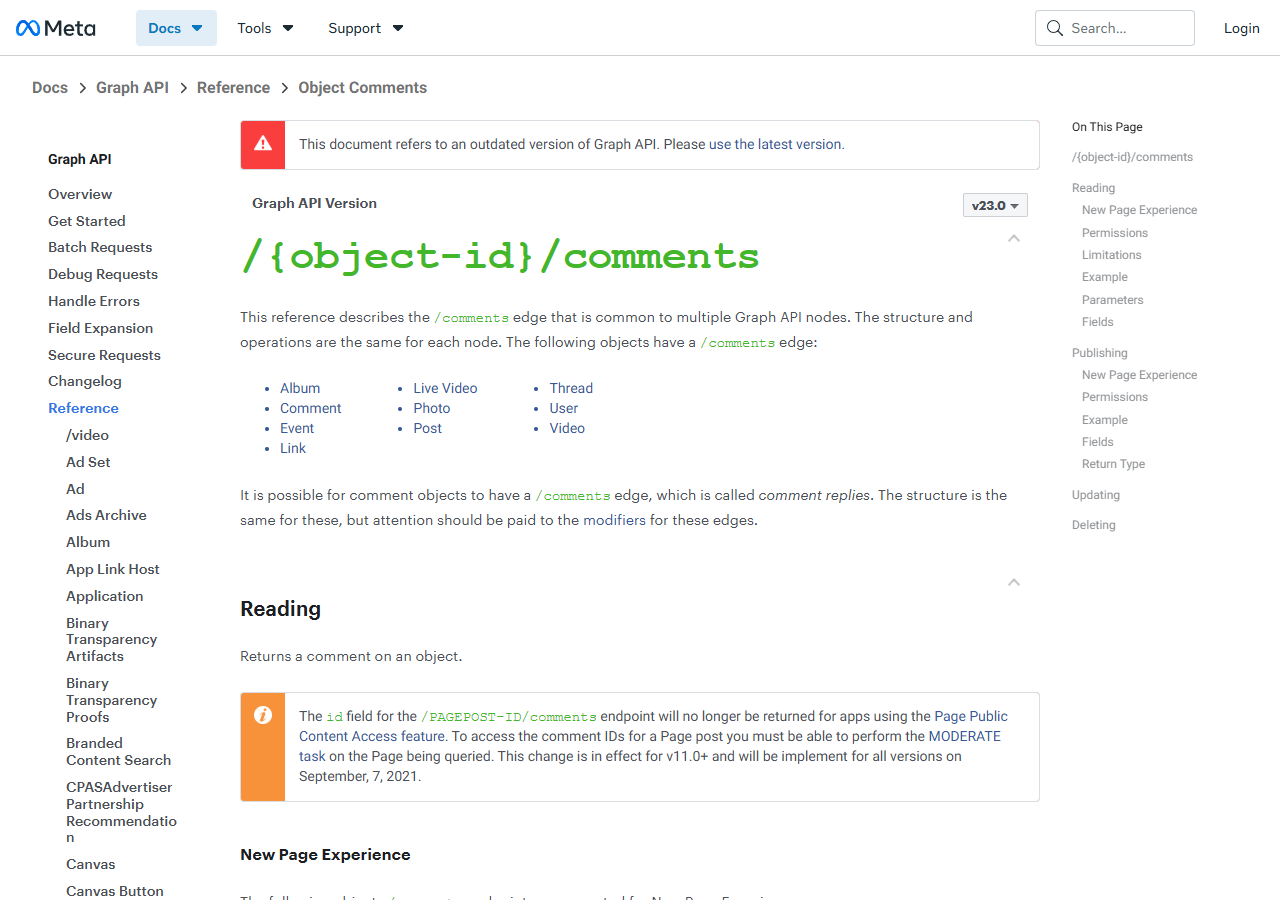The width and height of the screenshot is (1280, 900).
Task: Click the red warning triangle icon
Action: [263, 144]
